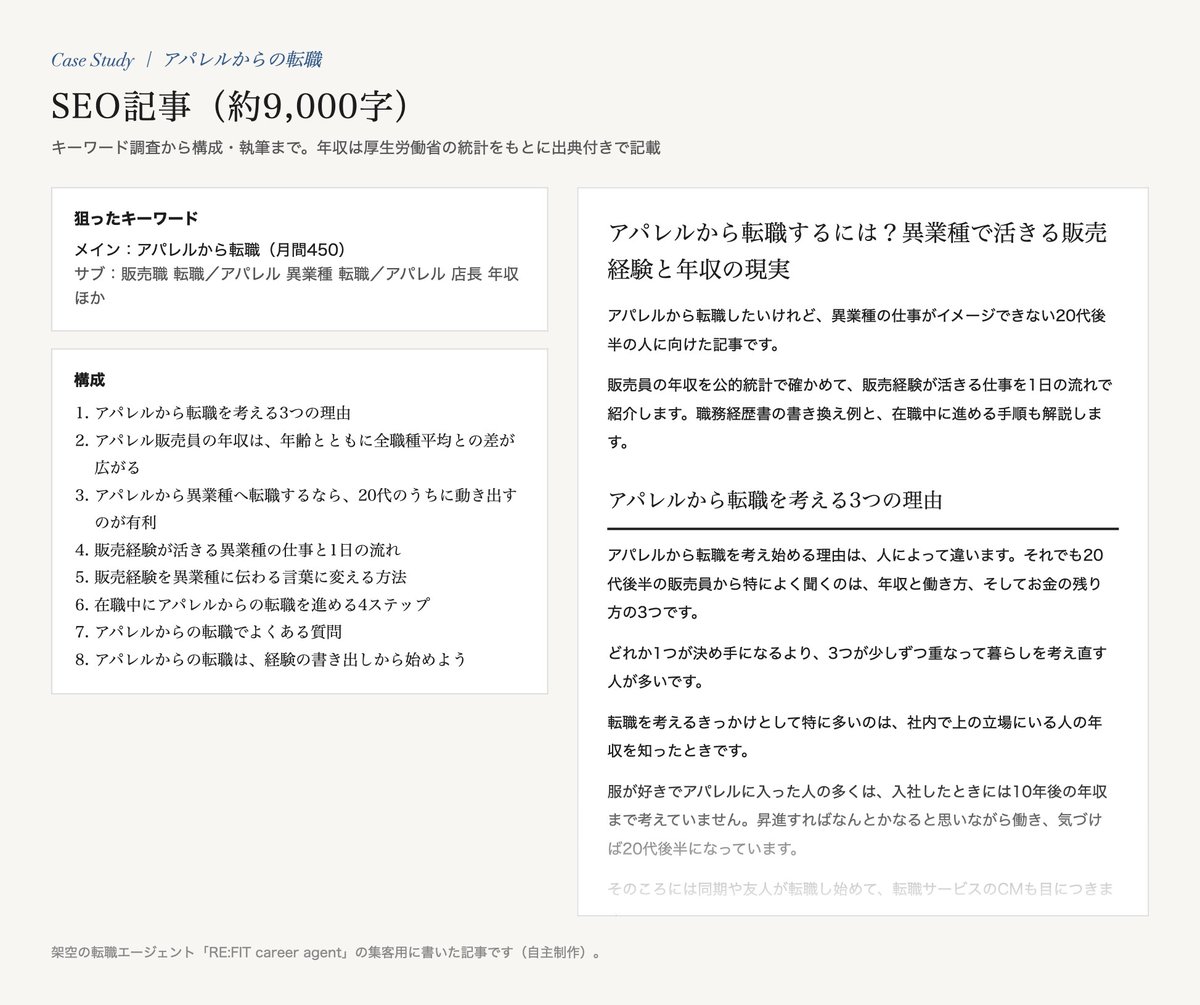
Task: Click the 'SEO記事（約9,000字）' heading
Action: click(x=232, y=106)
